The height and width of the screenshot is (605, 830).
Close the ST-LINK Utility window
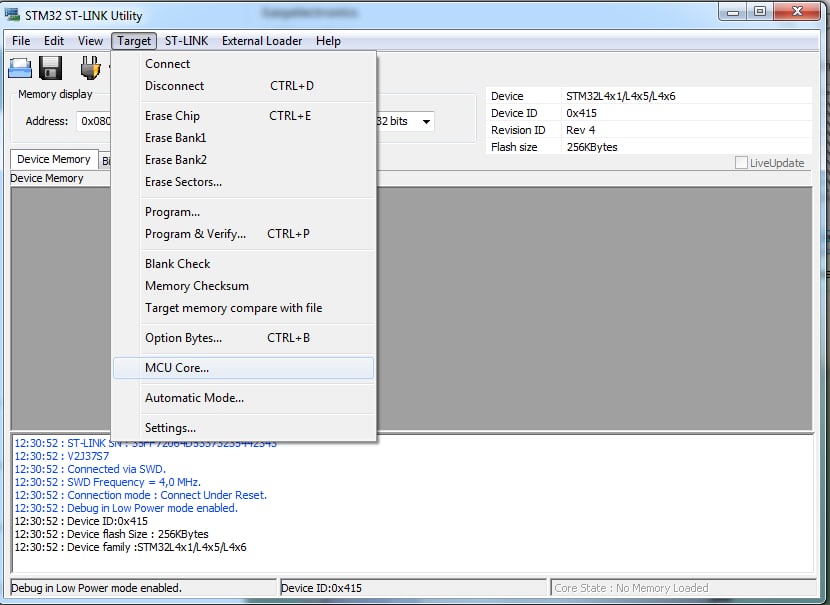point(798,12)
